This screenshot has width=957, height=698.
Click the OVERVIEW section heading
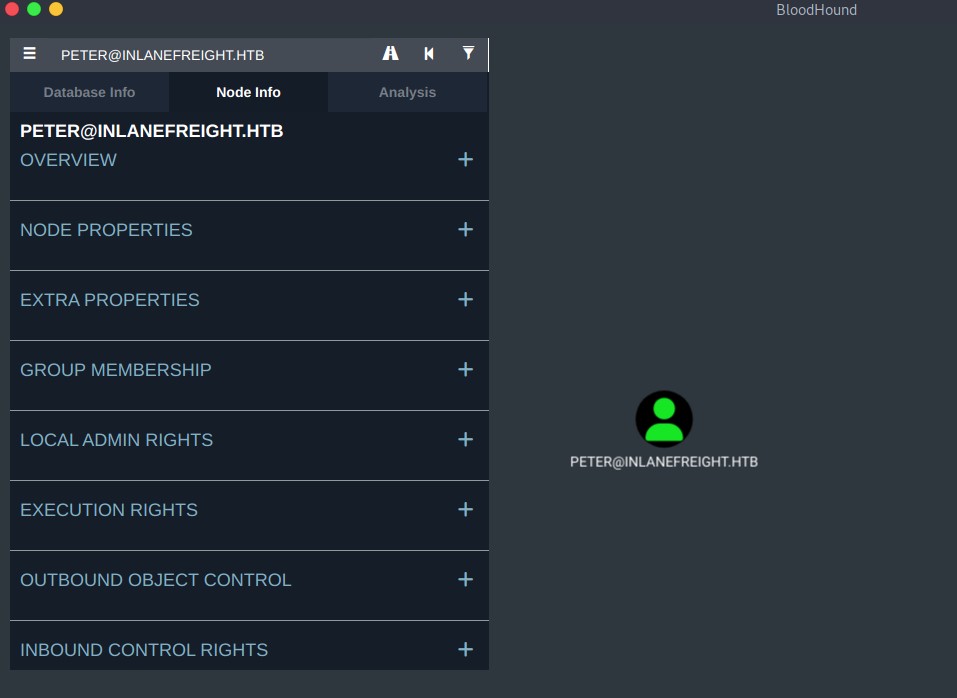click(68, 160)
